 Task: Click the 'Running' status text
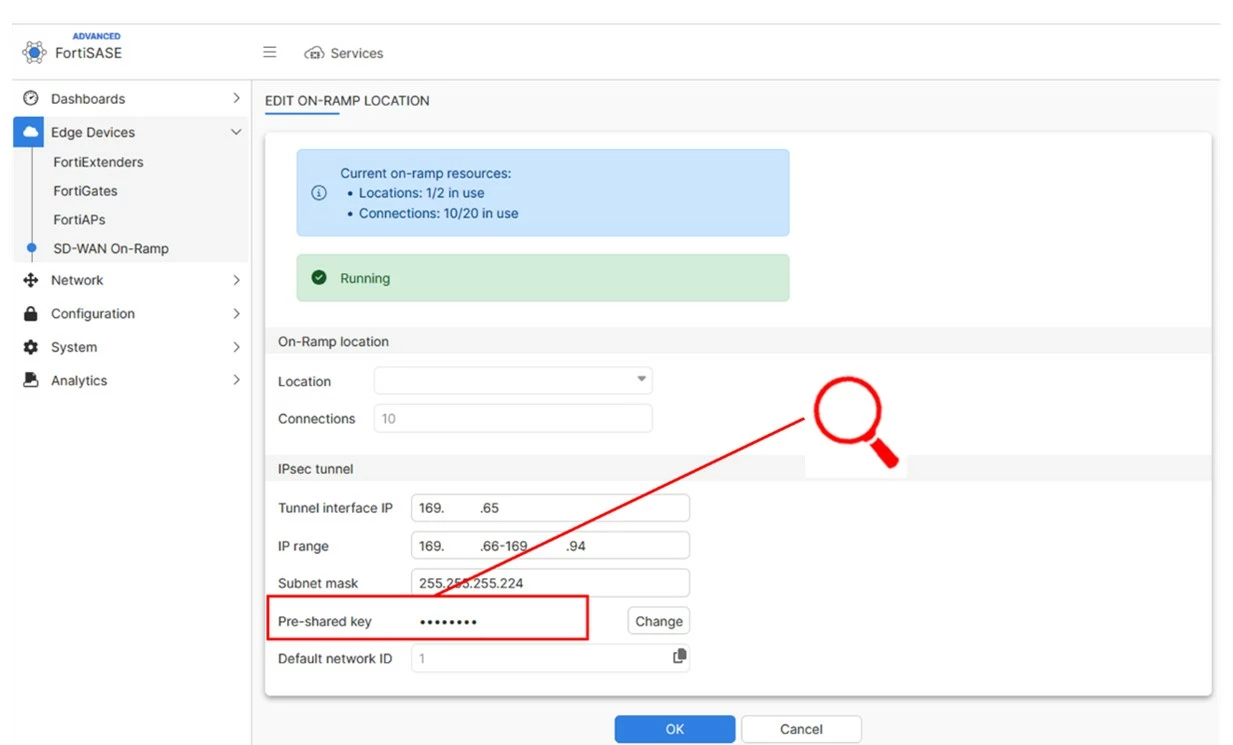(365, 278)
